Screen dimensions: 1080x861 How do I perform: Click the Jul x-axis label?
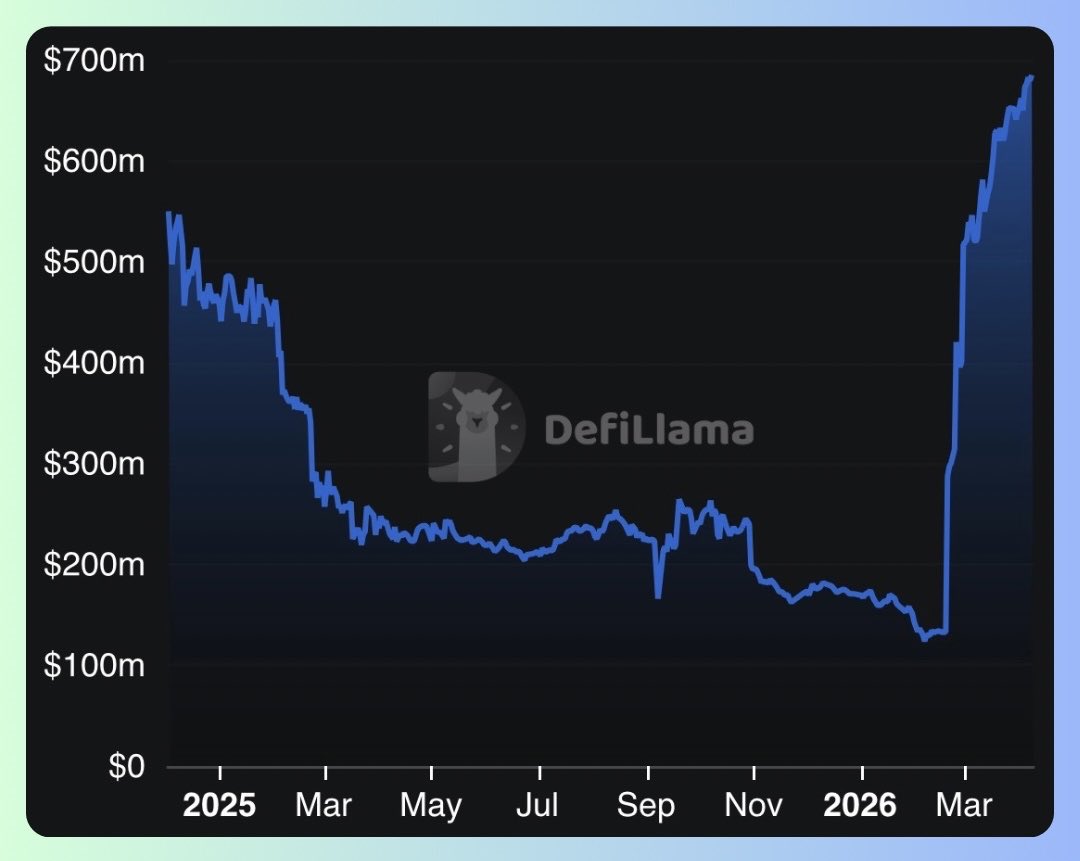coord(537,805)
